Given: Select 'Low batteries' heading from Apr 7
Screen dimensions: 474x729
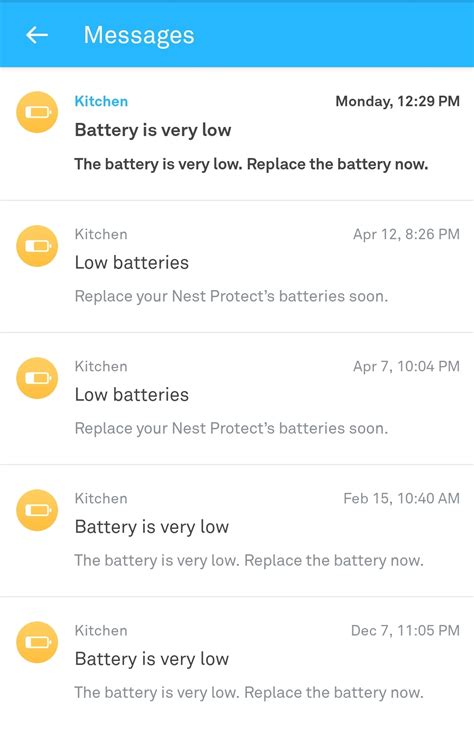Looking at the screenshot, I should point(132,395).
